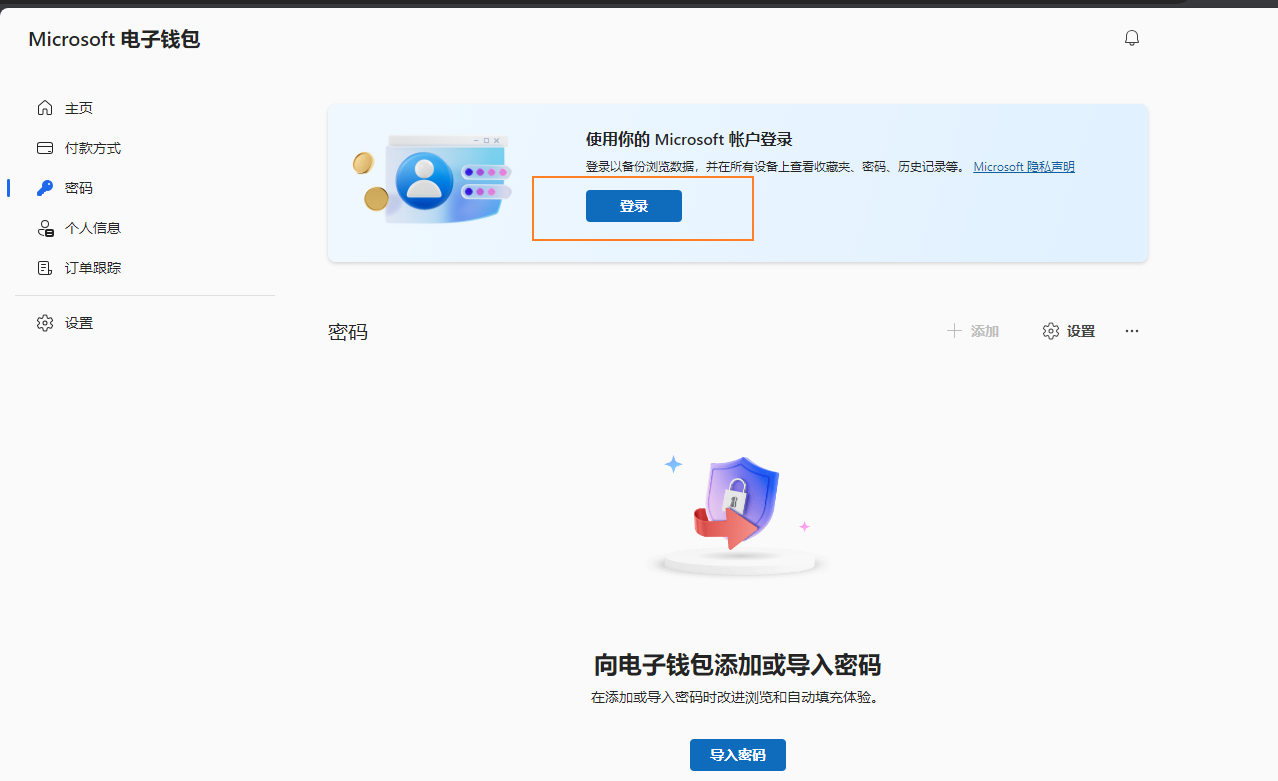Click the key icon beside 密码 in sidebar
The height and width of the screenshot is (781, 1278).
(x=45, y=188)
